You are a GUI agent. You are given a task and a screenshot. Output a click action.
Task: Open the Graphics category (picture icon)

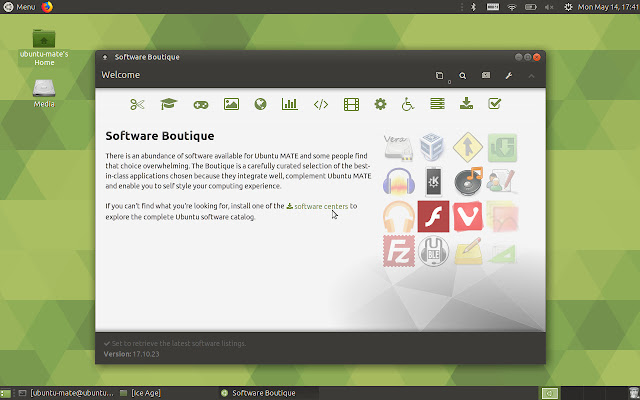pos(231,104)
